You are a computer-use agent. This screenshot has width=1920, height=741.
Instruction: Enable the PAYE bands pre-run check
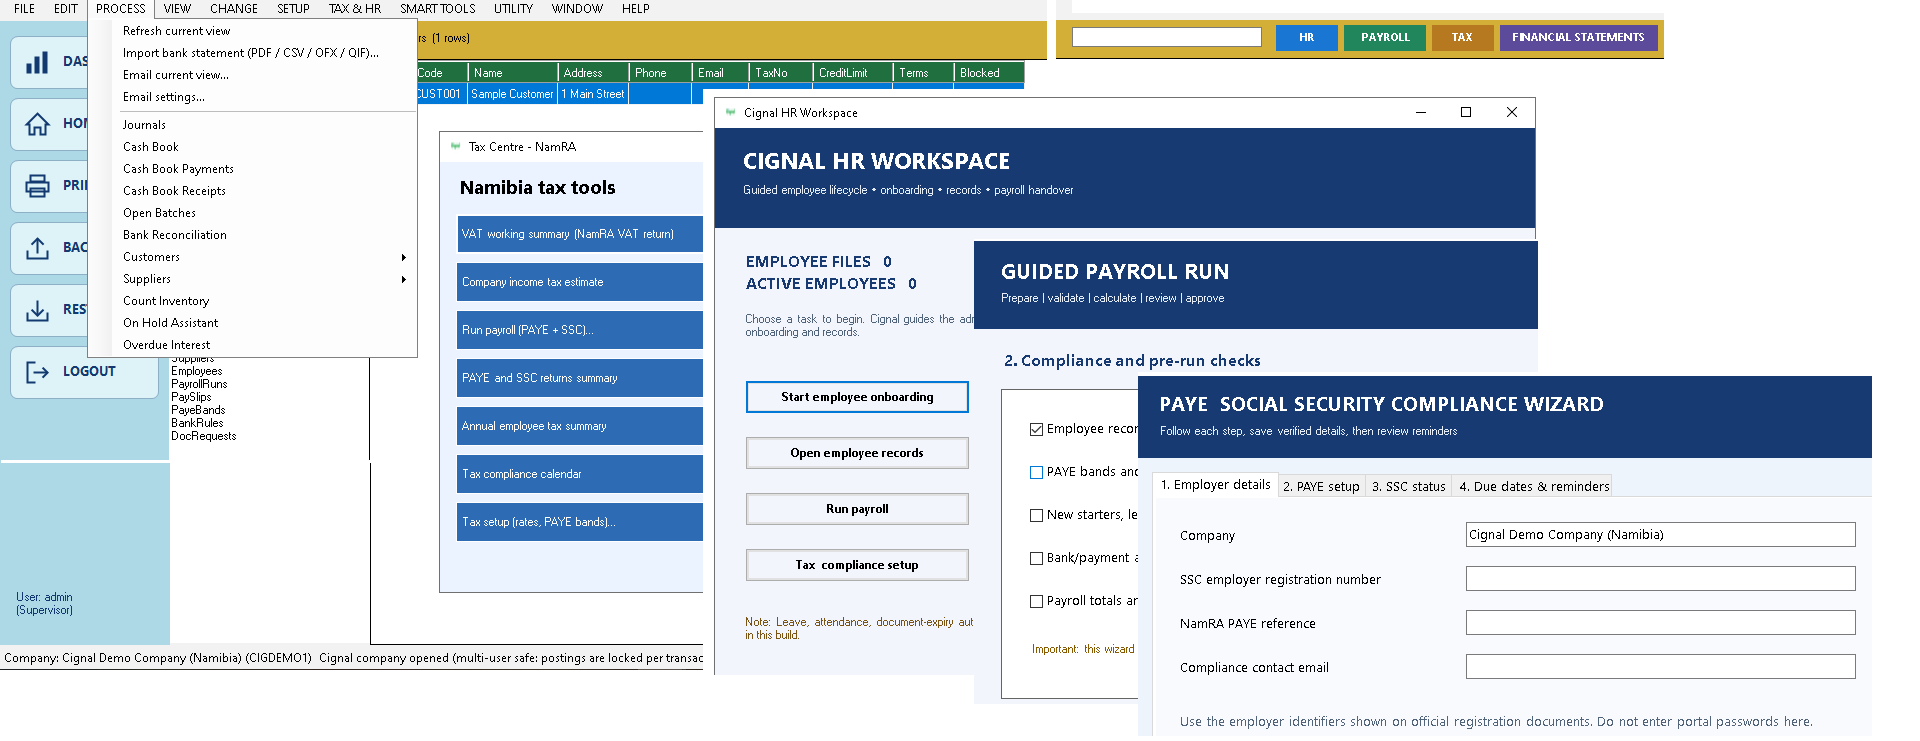(x=1037, y=472)
